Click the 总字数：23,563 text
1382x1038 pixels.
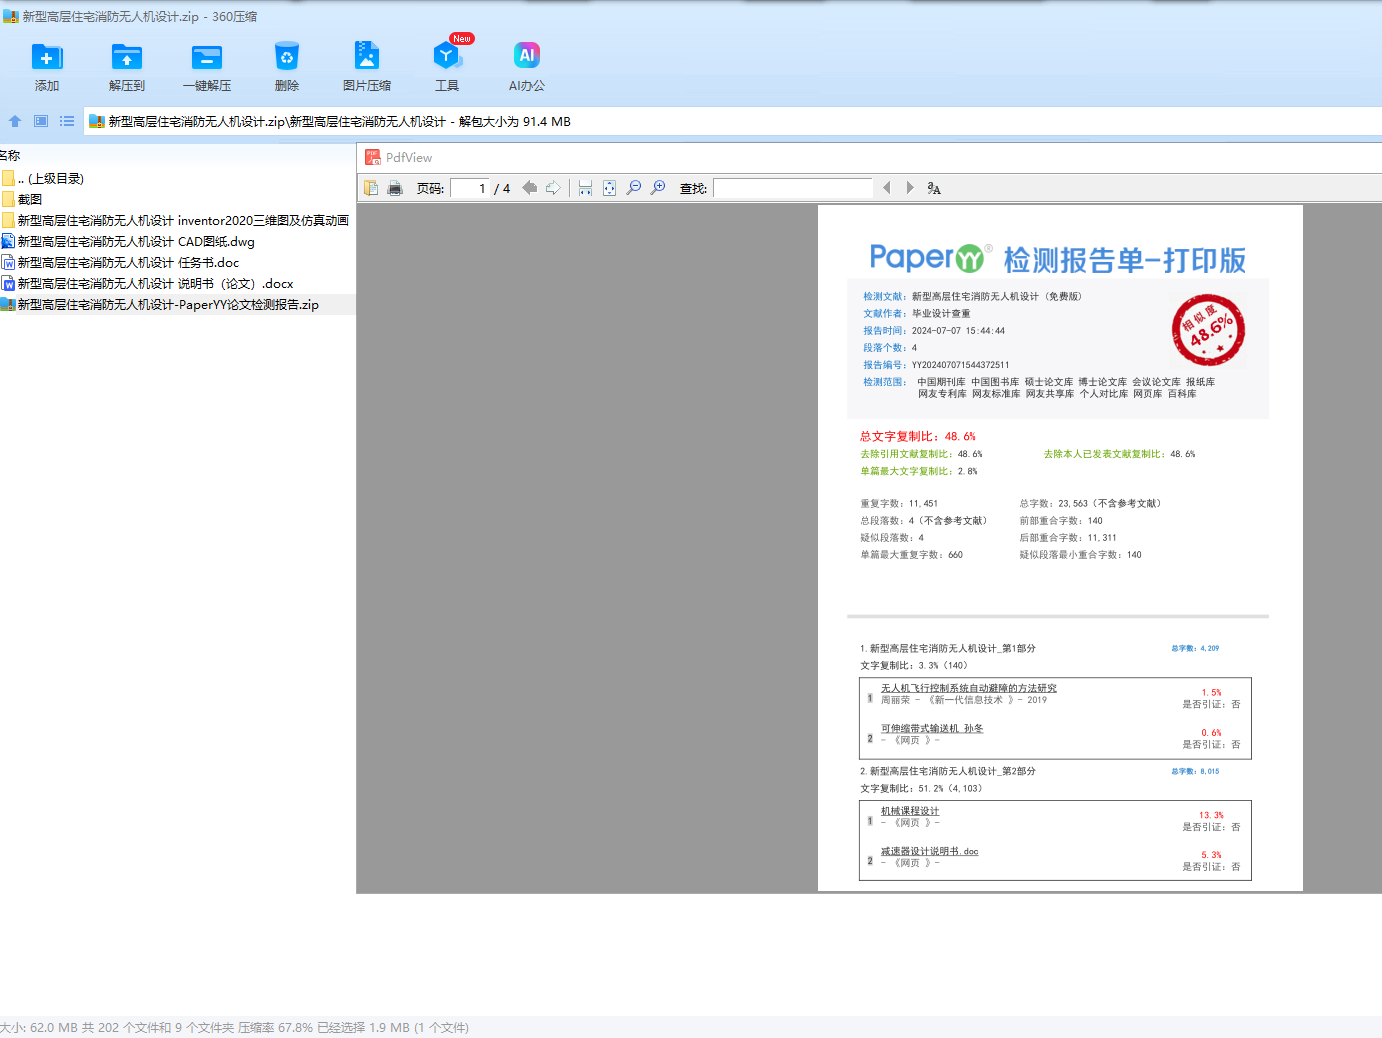1090,504
